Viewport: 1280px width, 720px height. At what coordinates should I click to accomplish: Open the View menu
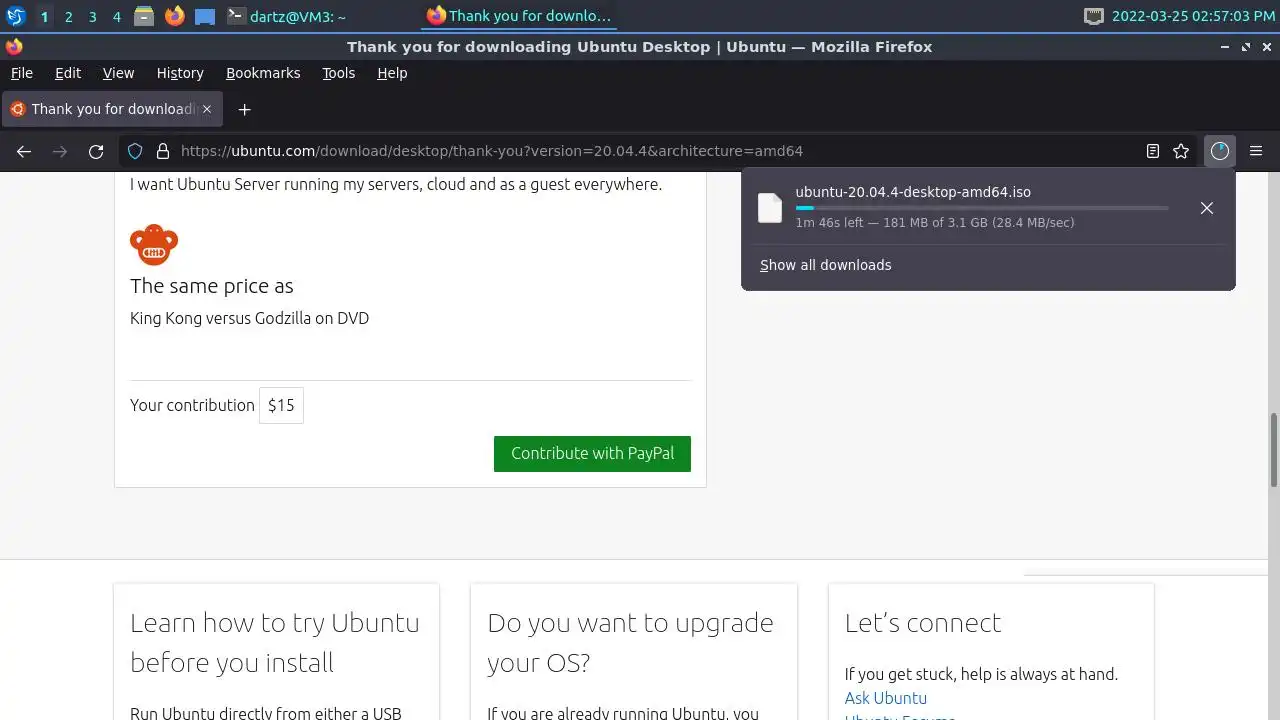click(x=118, y=73)
